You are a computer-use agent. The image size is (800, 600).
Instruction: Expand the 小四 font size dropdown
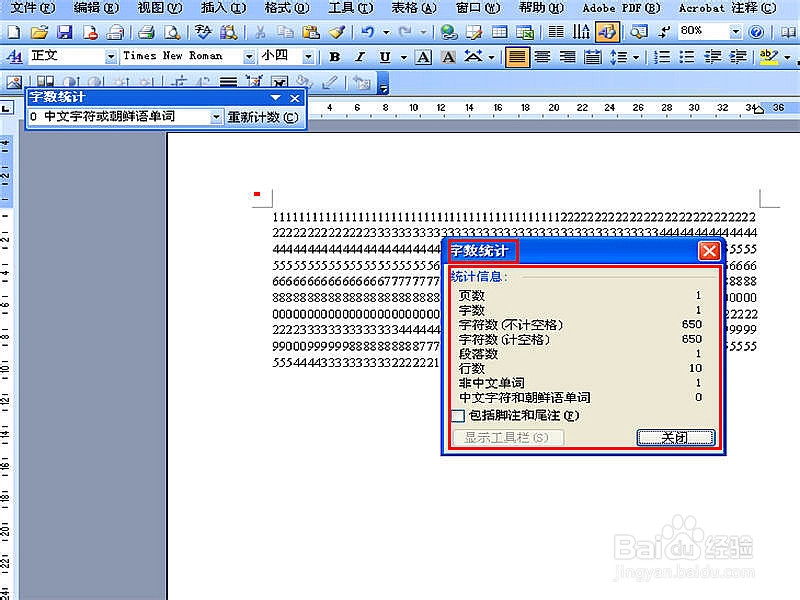coord(308,57)
